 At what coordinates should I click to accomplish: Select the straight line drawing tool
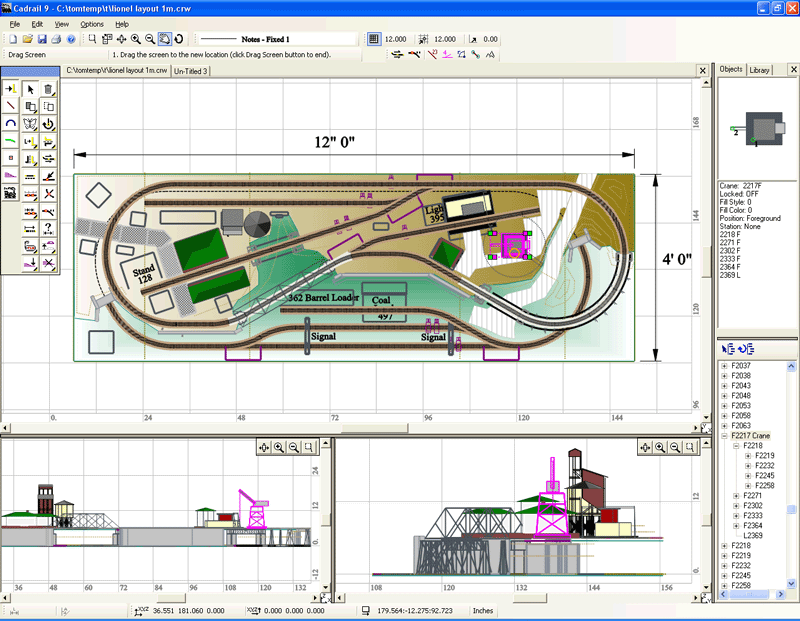[x=11, y=106]
